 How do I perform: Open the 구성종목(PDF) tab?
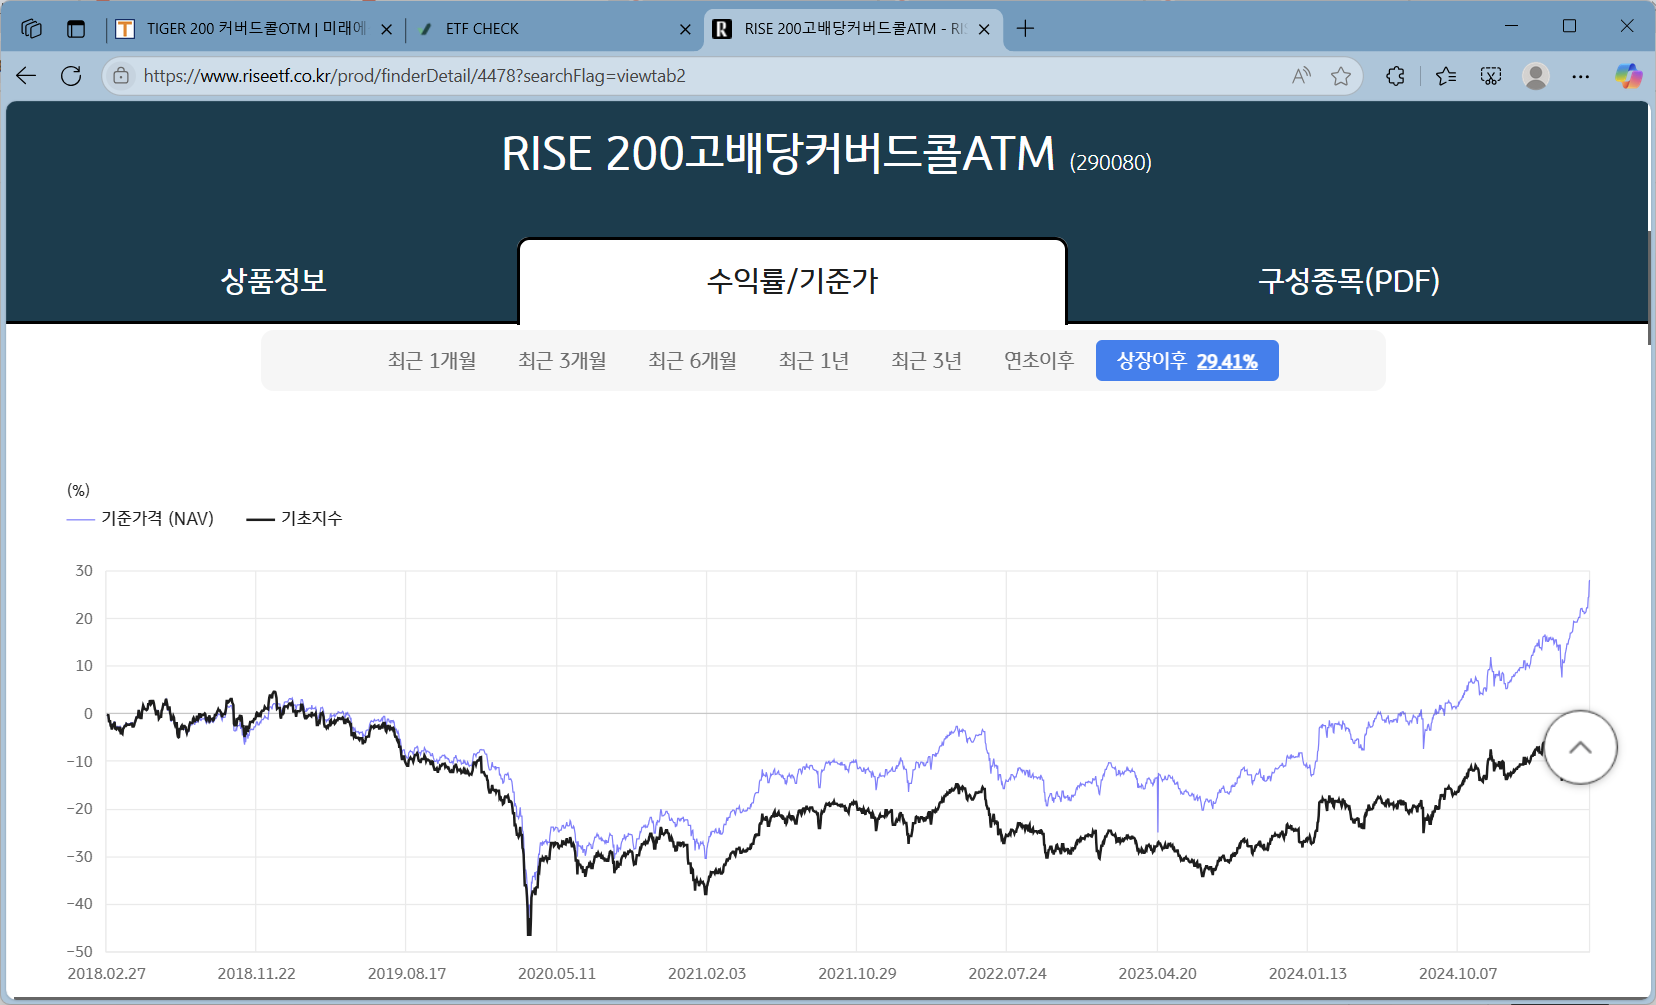point(1349,281)
